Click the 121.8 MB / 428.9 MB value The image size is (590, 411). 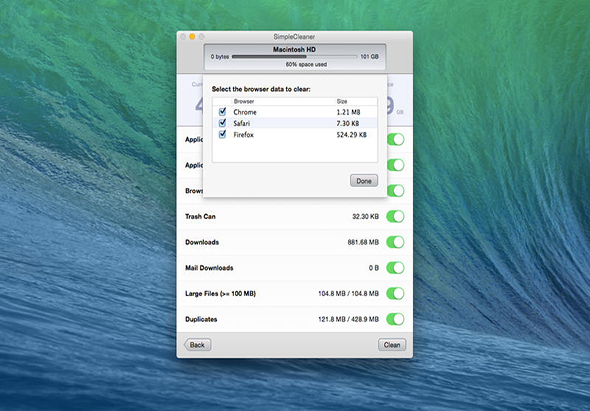[348, 319]
